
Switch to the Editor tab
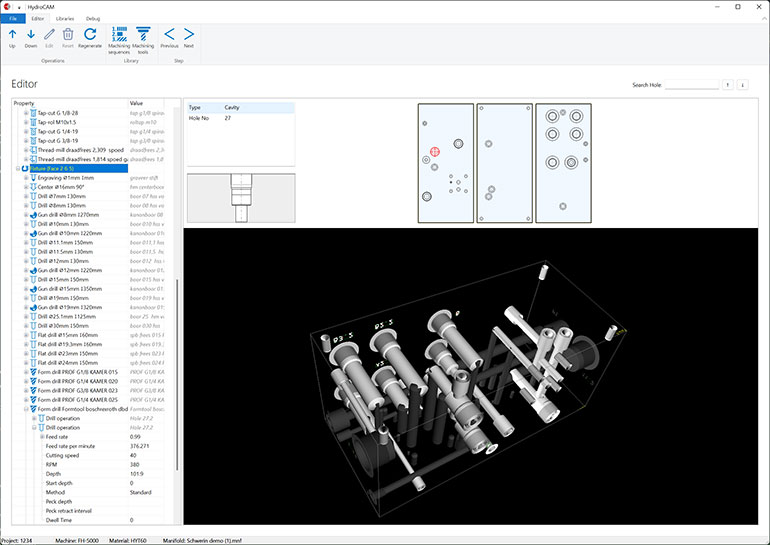[38, 19]
